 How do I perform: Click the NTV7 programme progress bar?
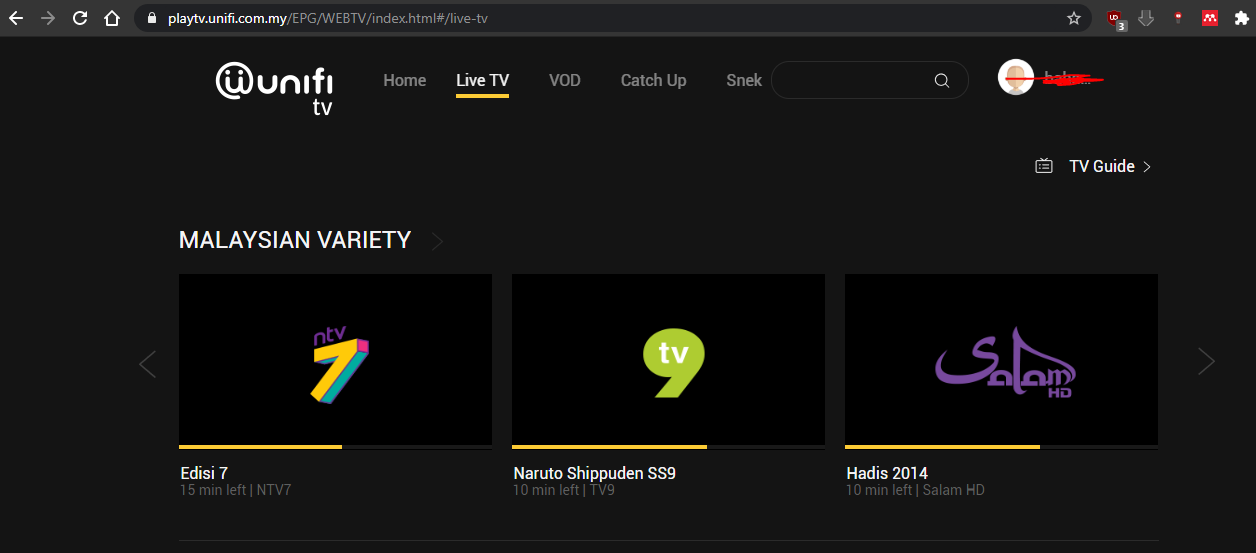[335, 446]
